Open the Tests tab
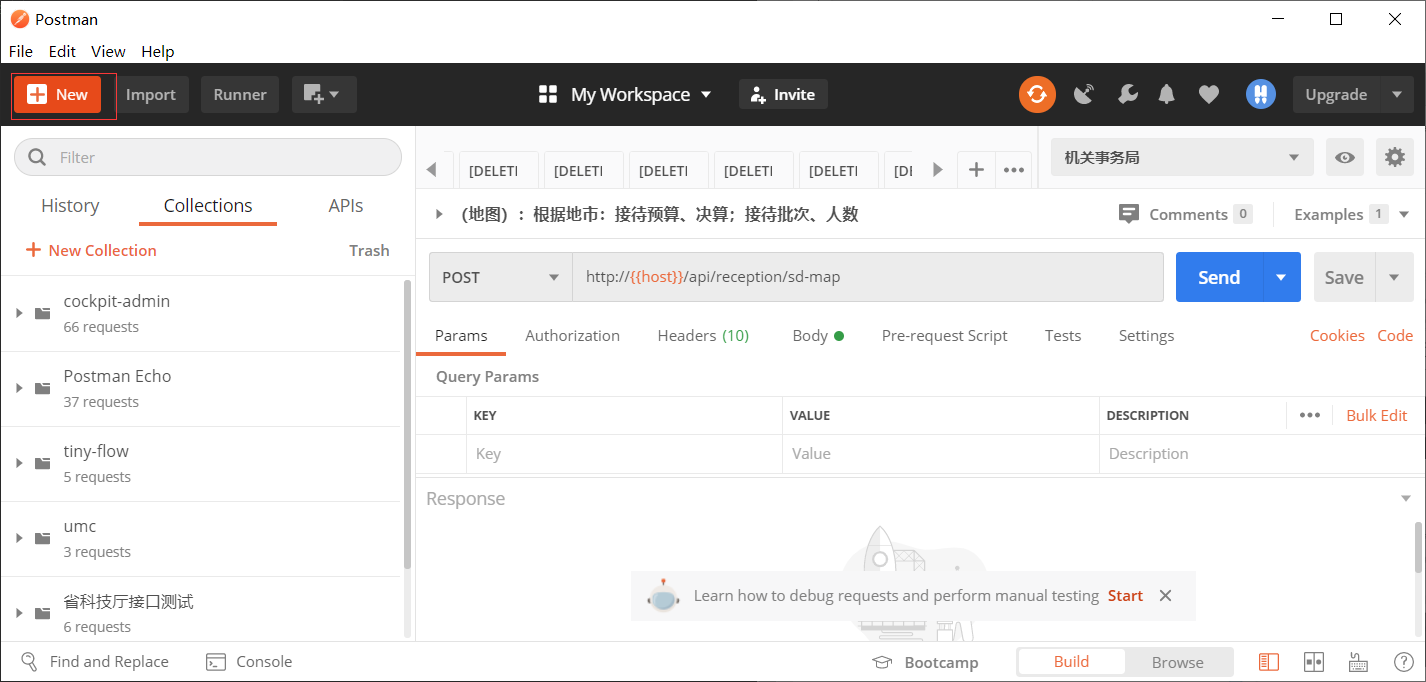The height and width of the screenshot is (682, 1426). [1063, 336]
